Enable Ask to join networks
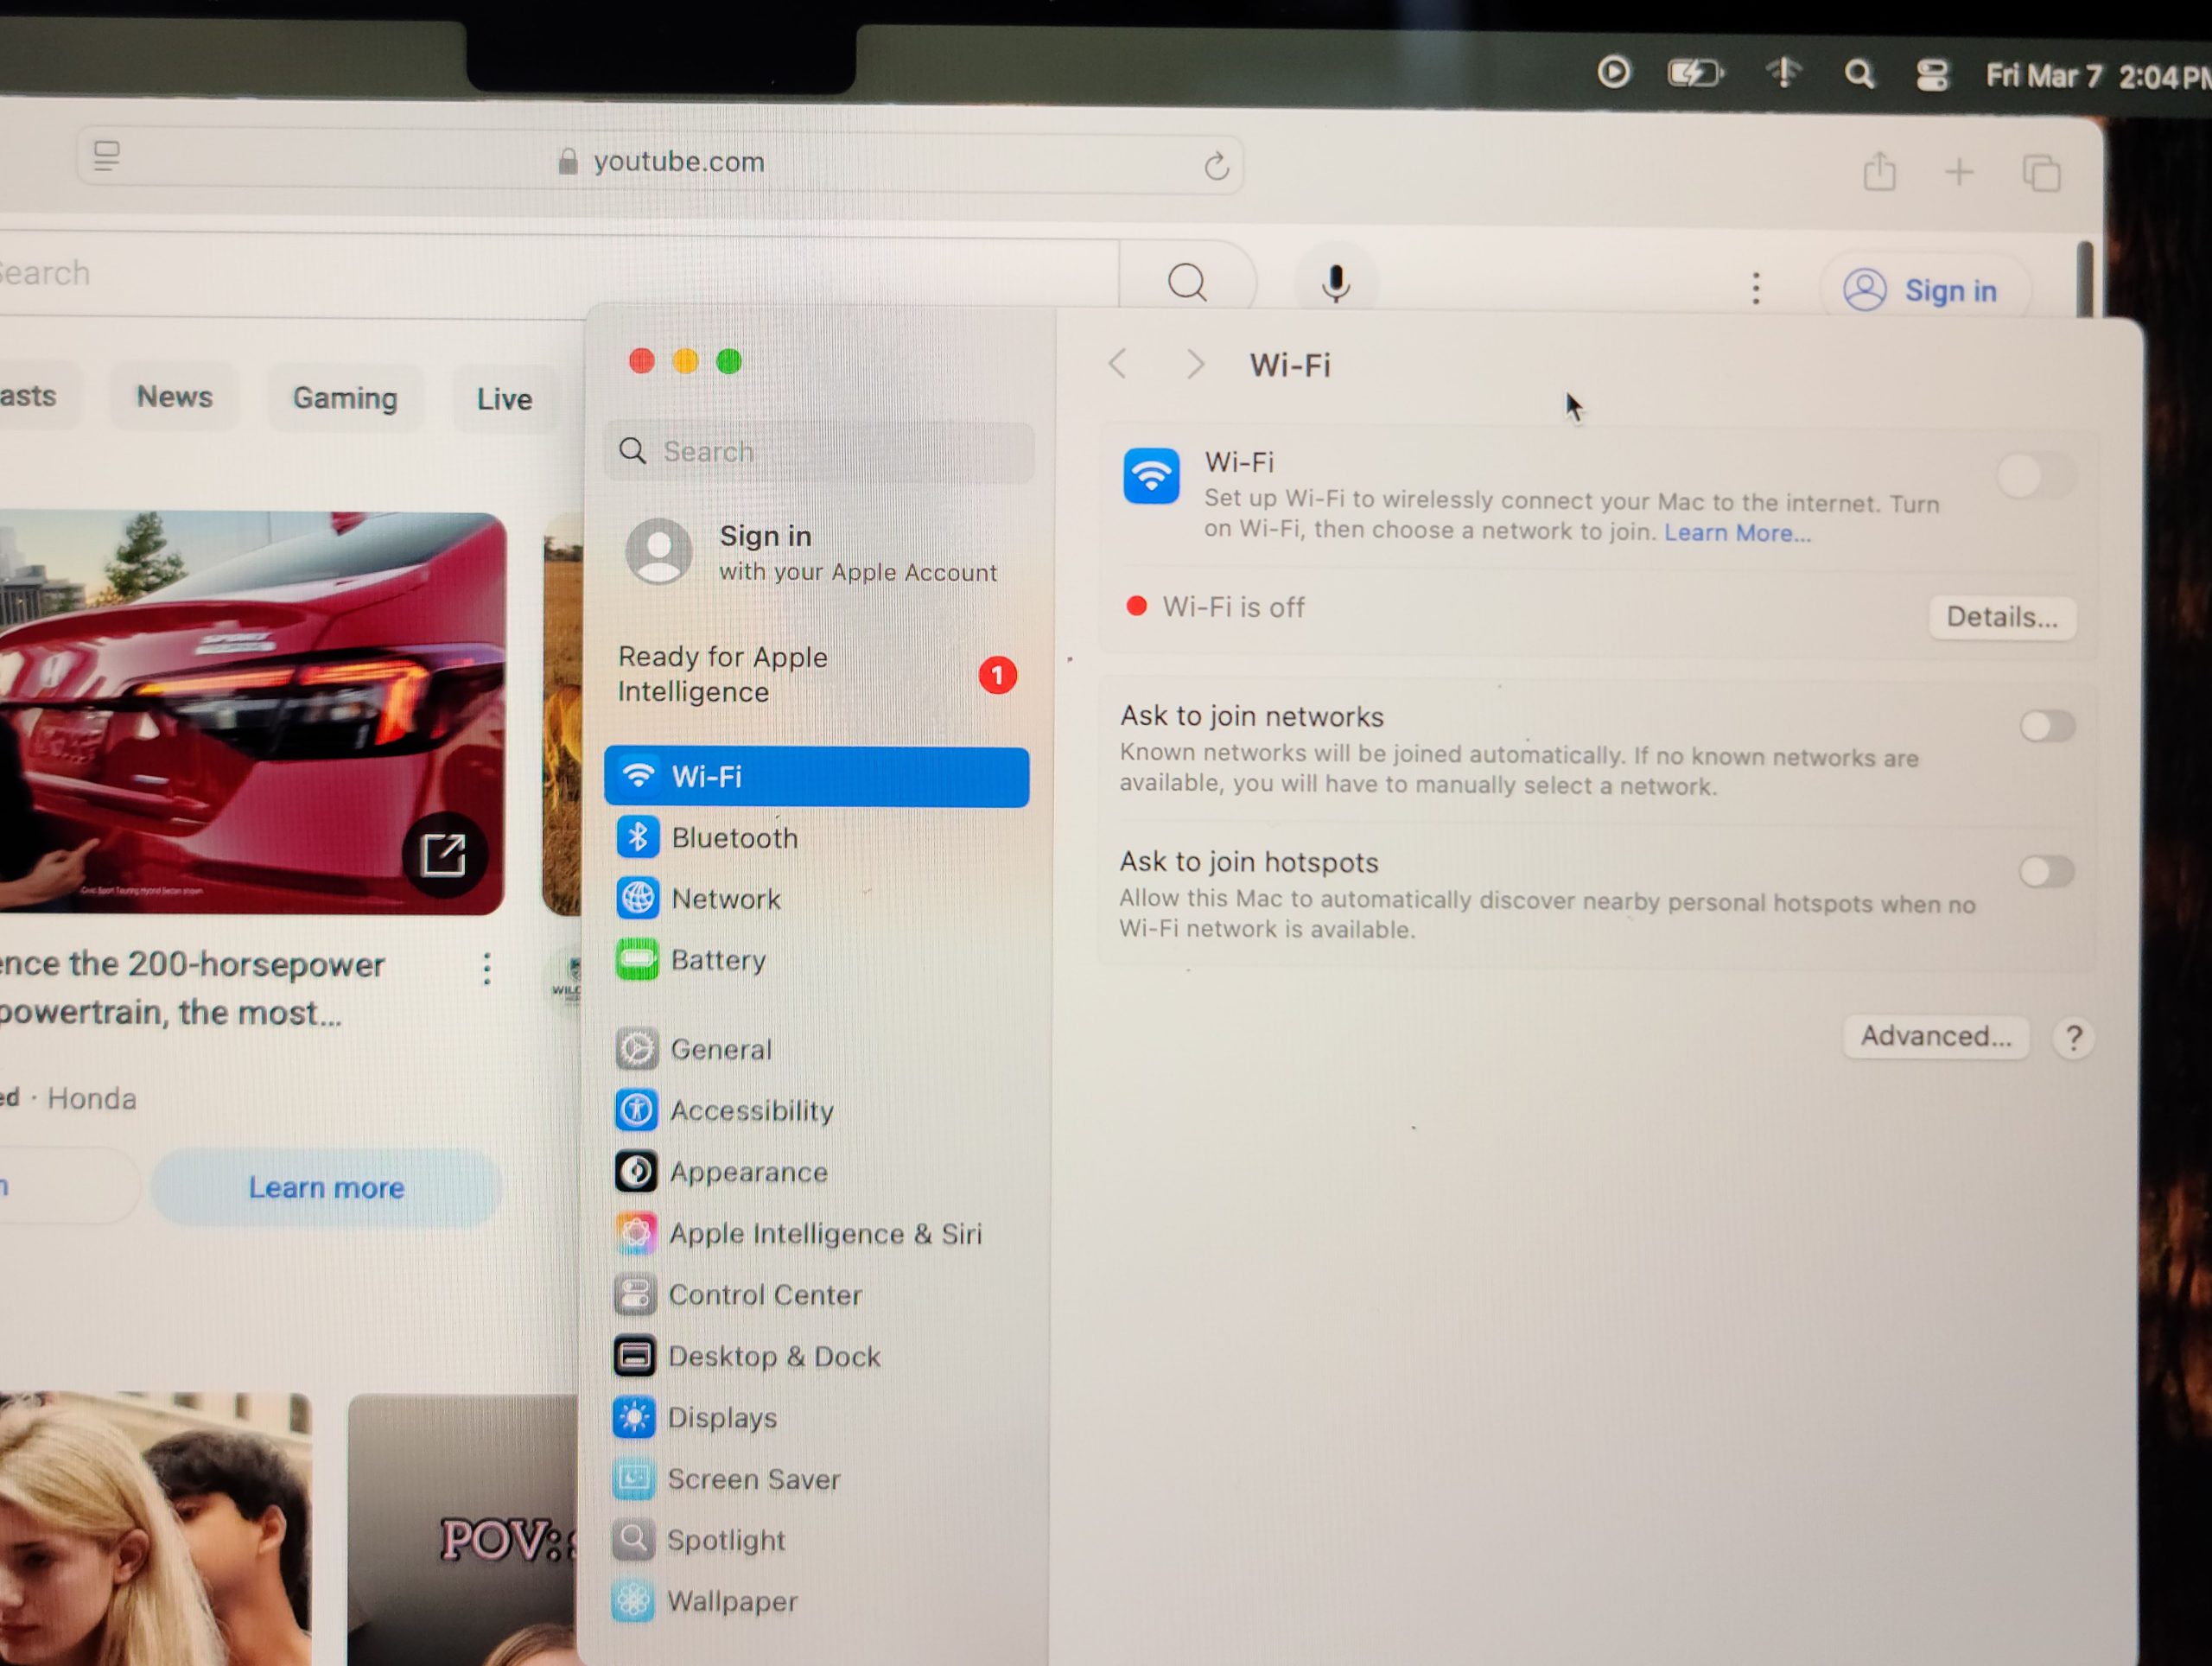This screenshot has height=1666, width=2212. (x=2045, y=726)
